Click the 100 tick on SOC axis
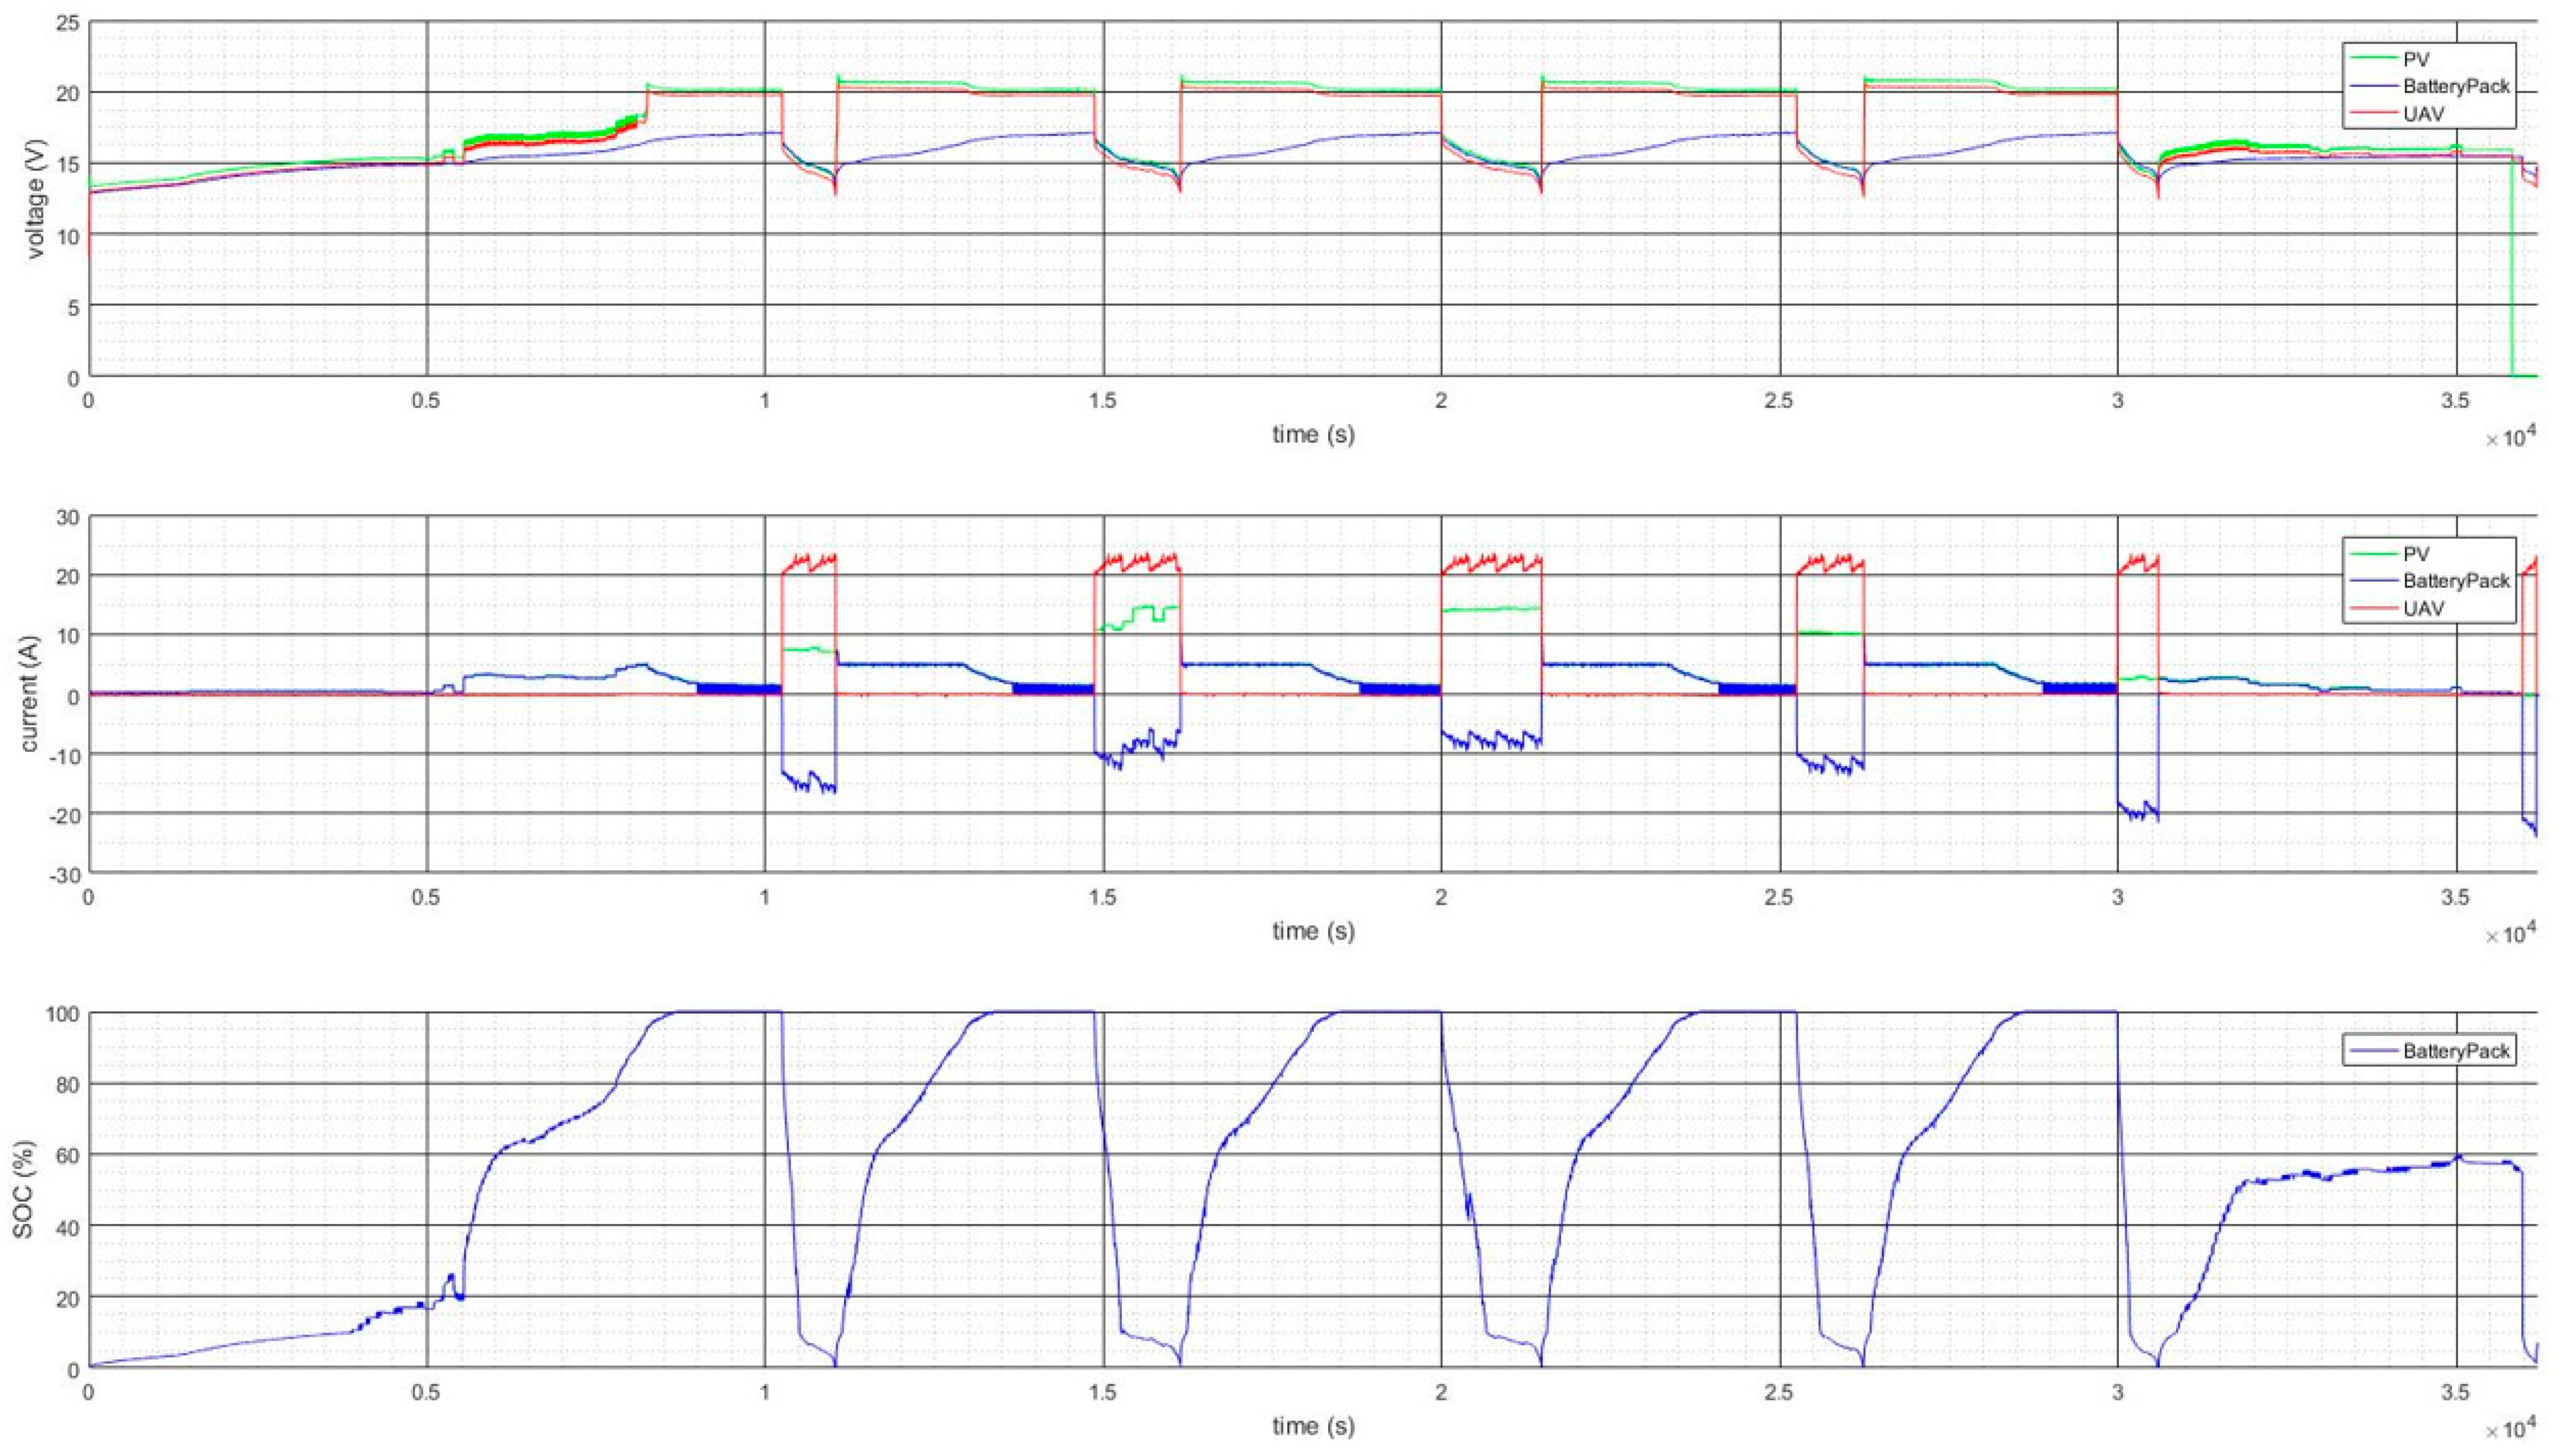Image resolution: width=2566 pixels, height=1456 pixels. (x=62, y=1013)
